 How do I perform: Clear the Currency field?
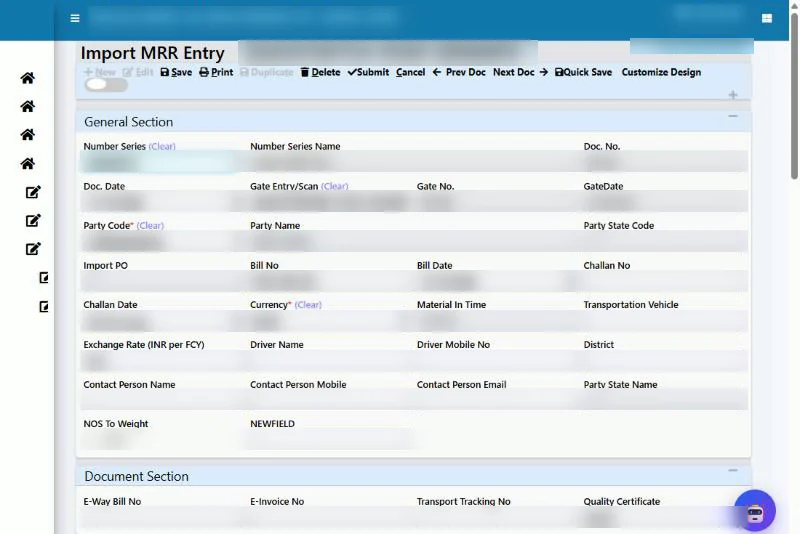click(308, 305)
